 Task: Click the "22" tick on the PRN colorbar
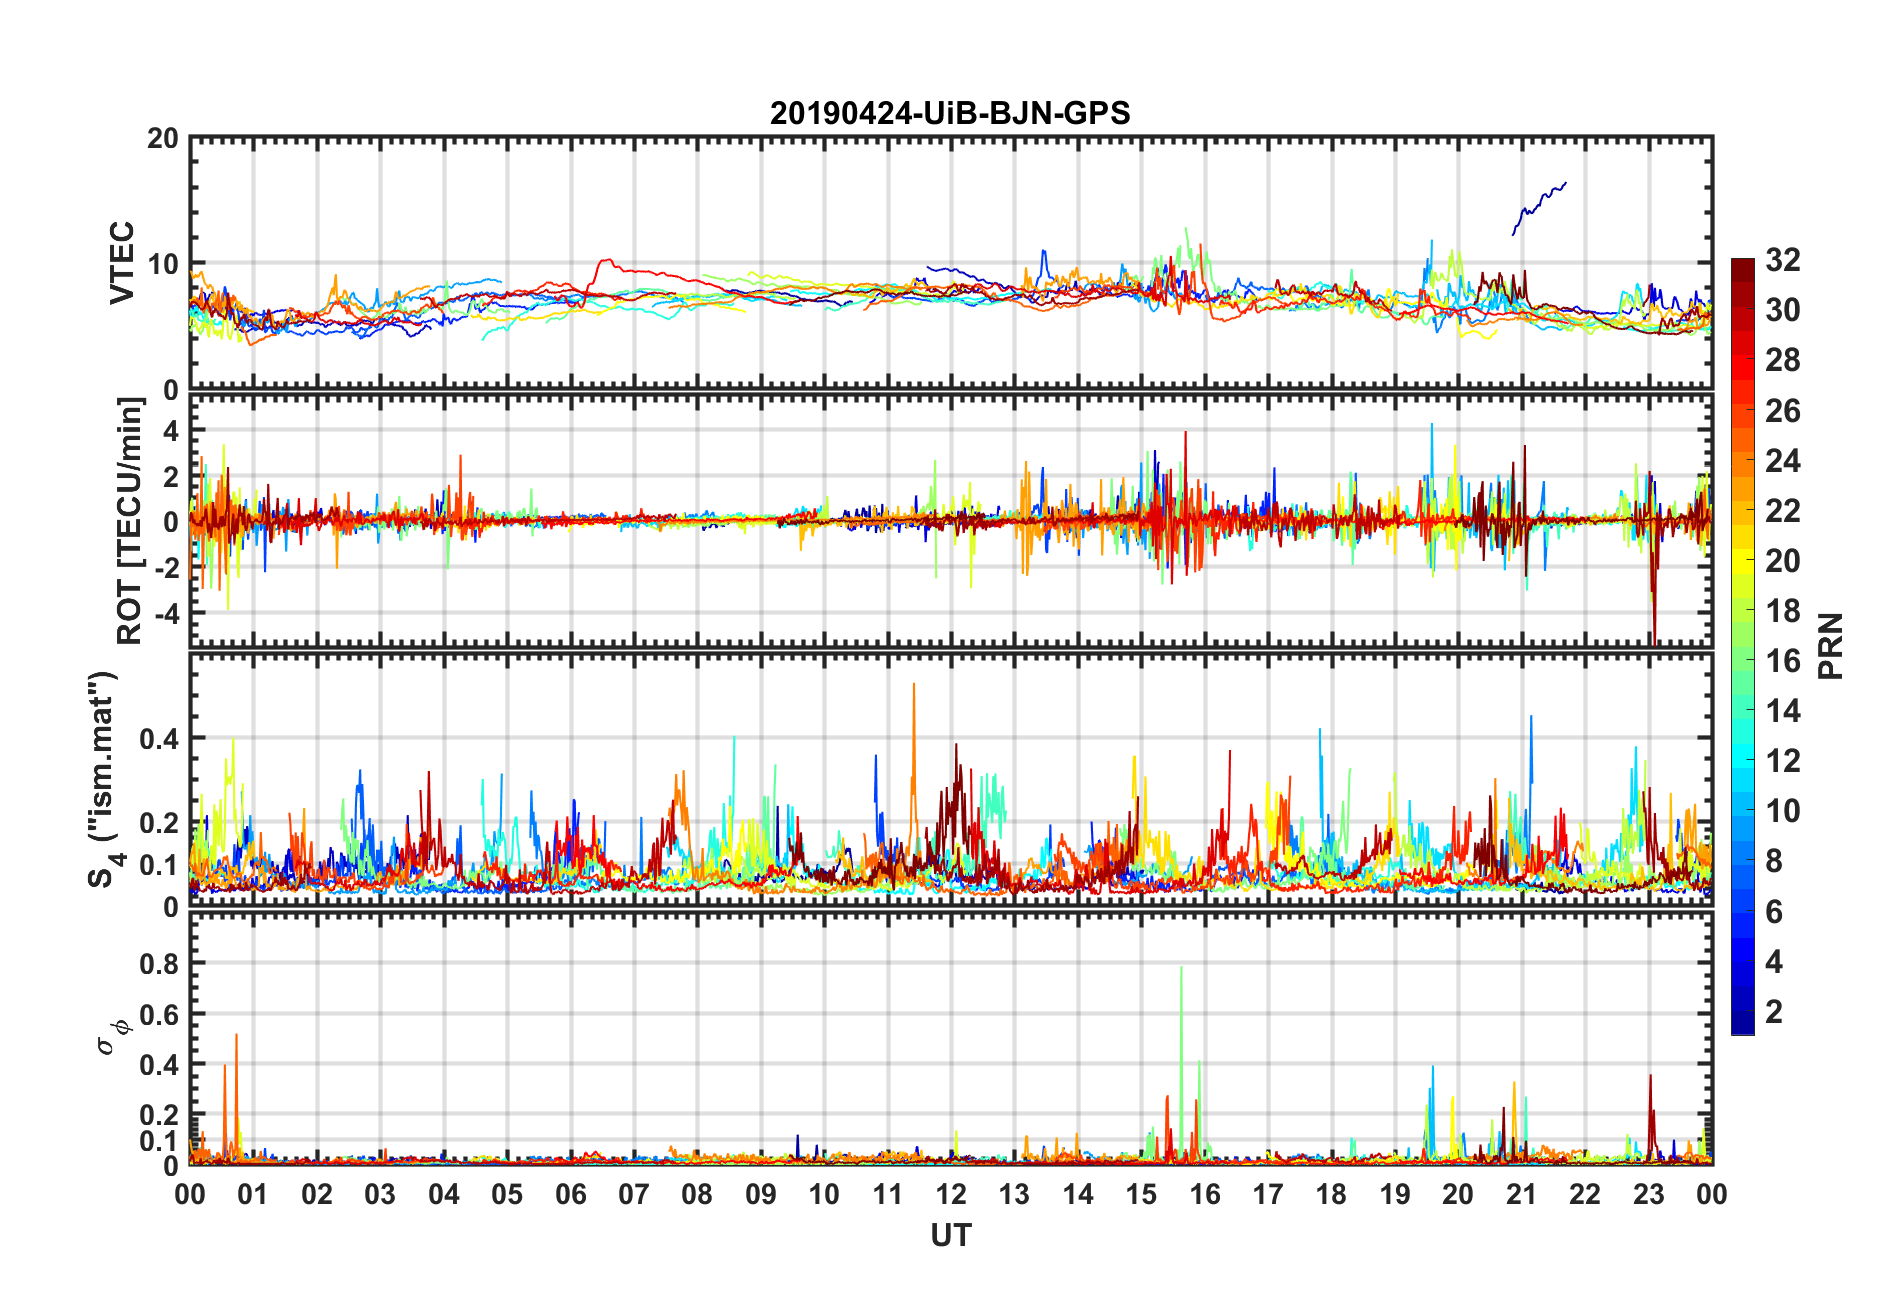1783,510
